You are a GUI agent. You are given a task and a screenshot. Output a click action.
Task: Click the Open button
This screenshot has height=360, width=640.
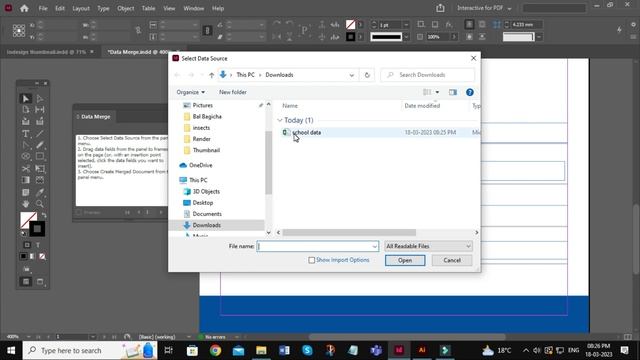405,260
